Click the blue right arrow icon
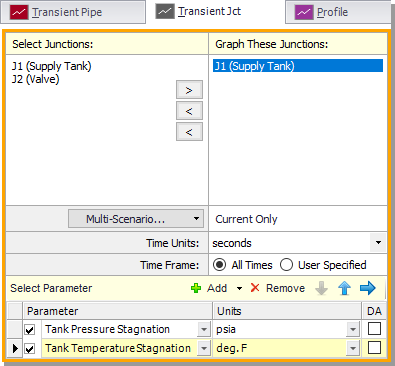The height and width of the screenshot is (366, 395). point(368,288)
